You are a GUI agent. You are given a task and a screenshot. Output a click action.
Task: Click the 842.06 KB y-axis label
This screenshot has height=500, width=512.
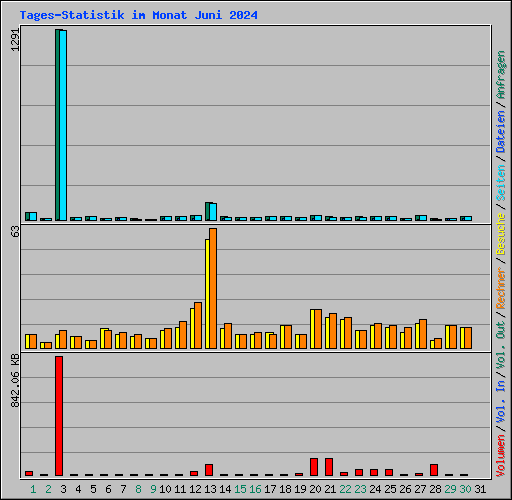pos(15,381)
